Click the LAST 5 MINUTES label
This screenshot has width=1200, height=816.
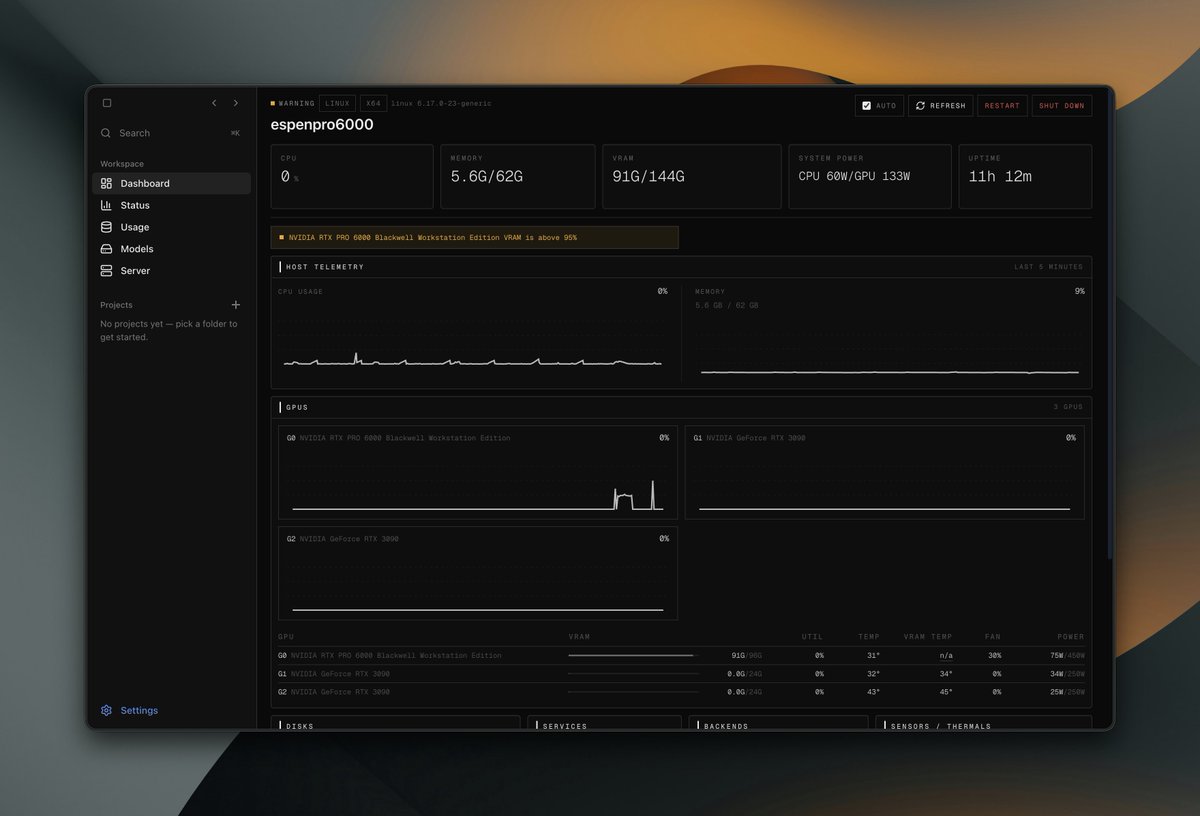(x=1048, y=267)
